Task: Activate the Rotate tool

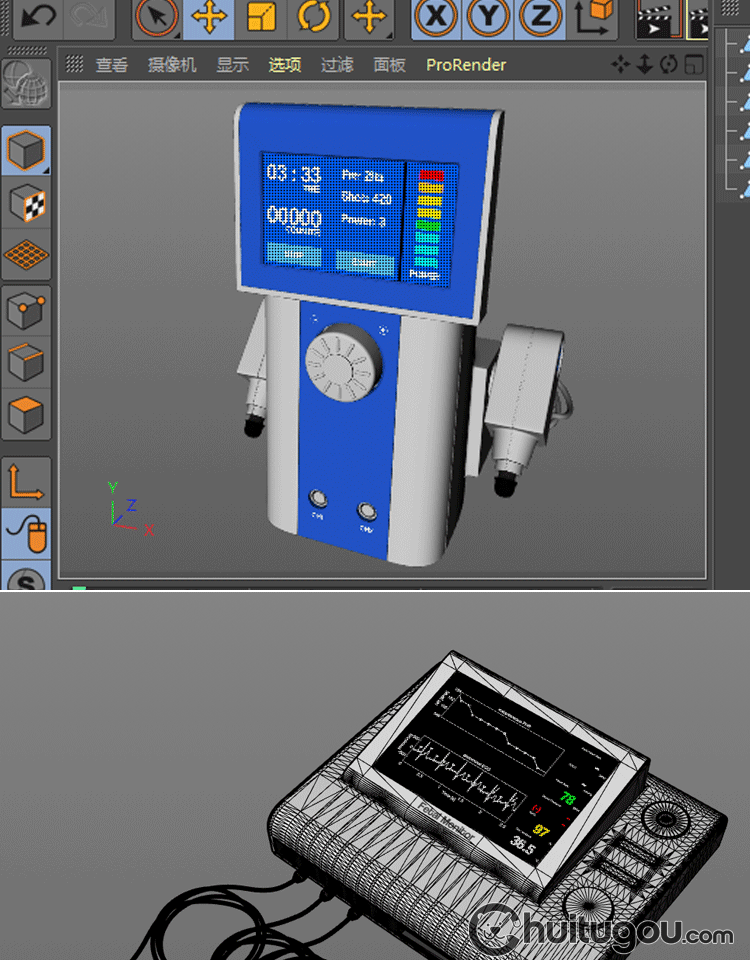Action: (x=313, y=17)
